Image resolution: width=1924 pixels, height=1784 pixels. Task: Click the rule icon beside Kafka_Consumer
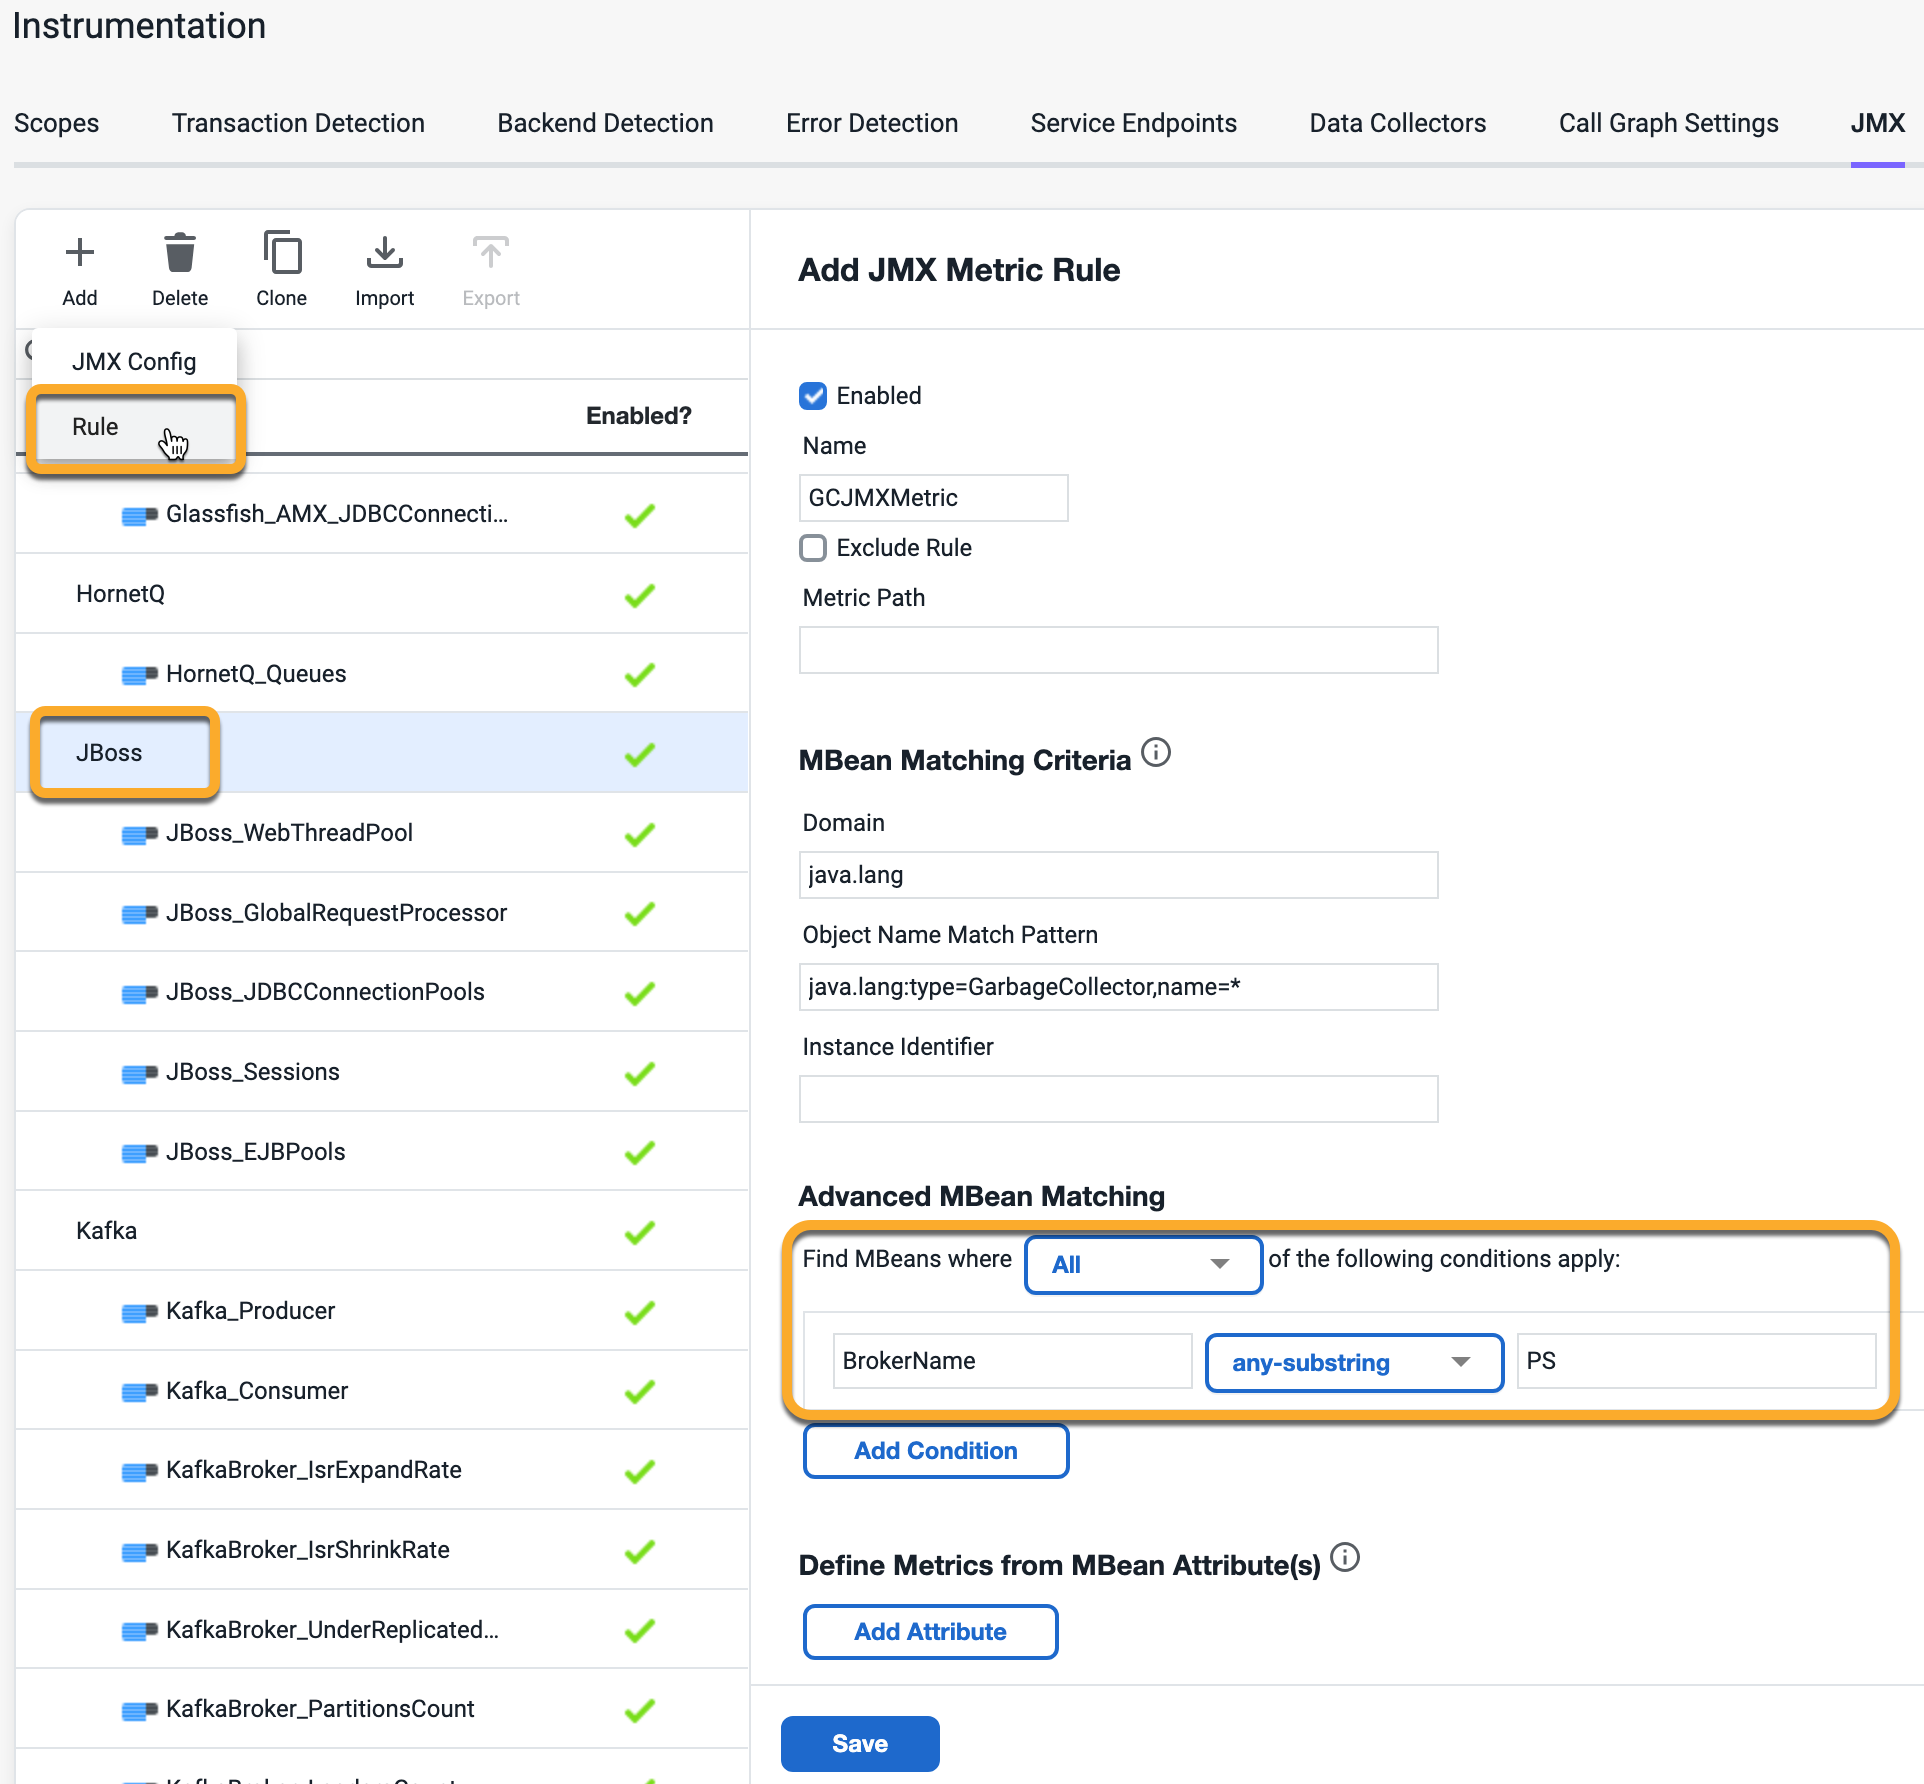[x=139, y=1392]
